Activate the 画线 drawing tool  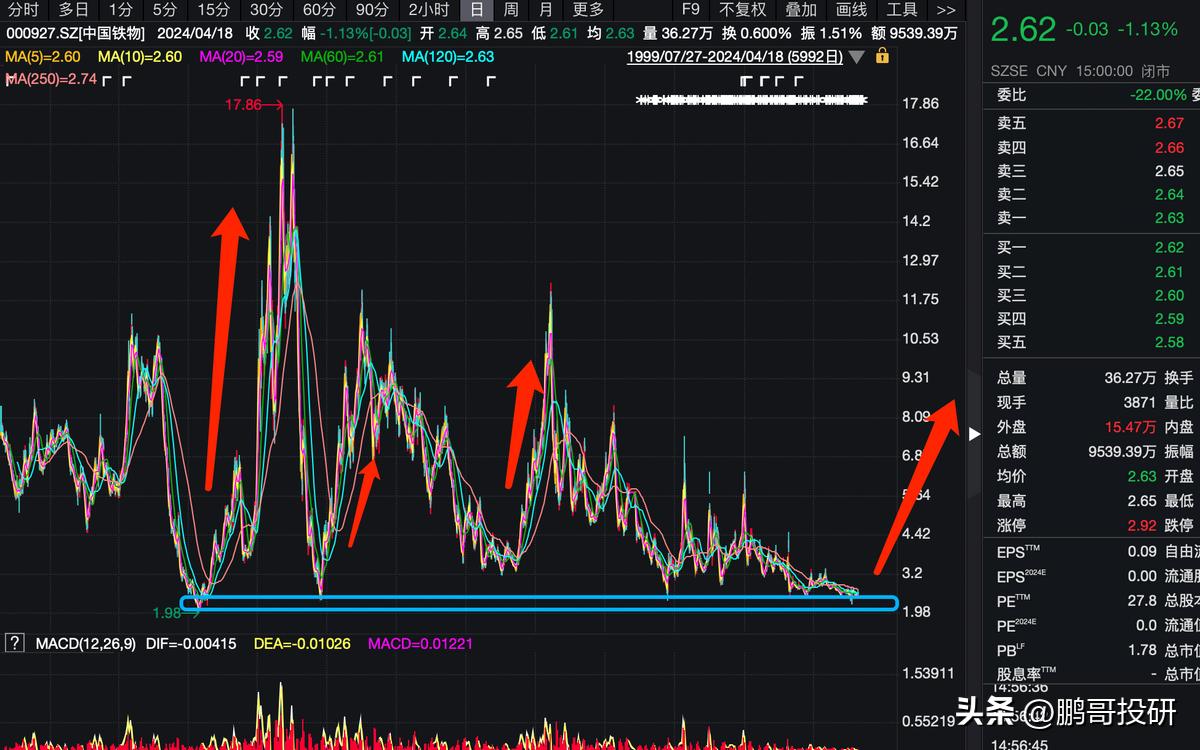(x=851, y=10)
